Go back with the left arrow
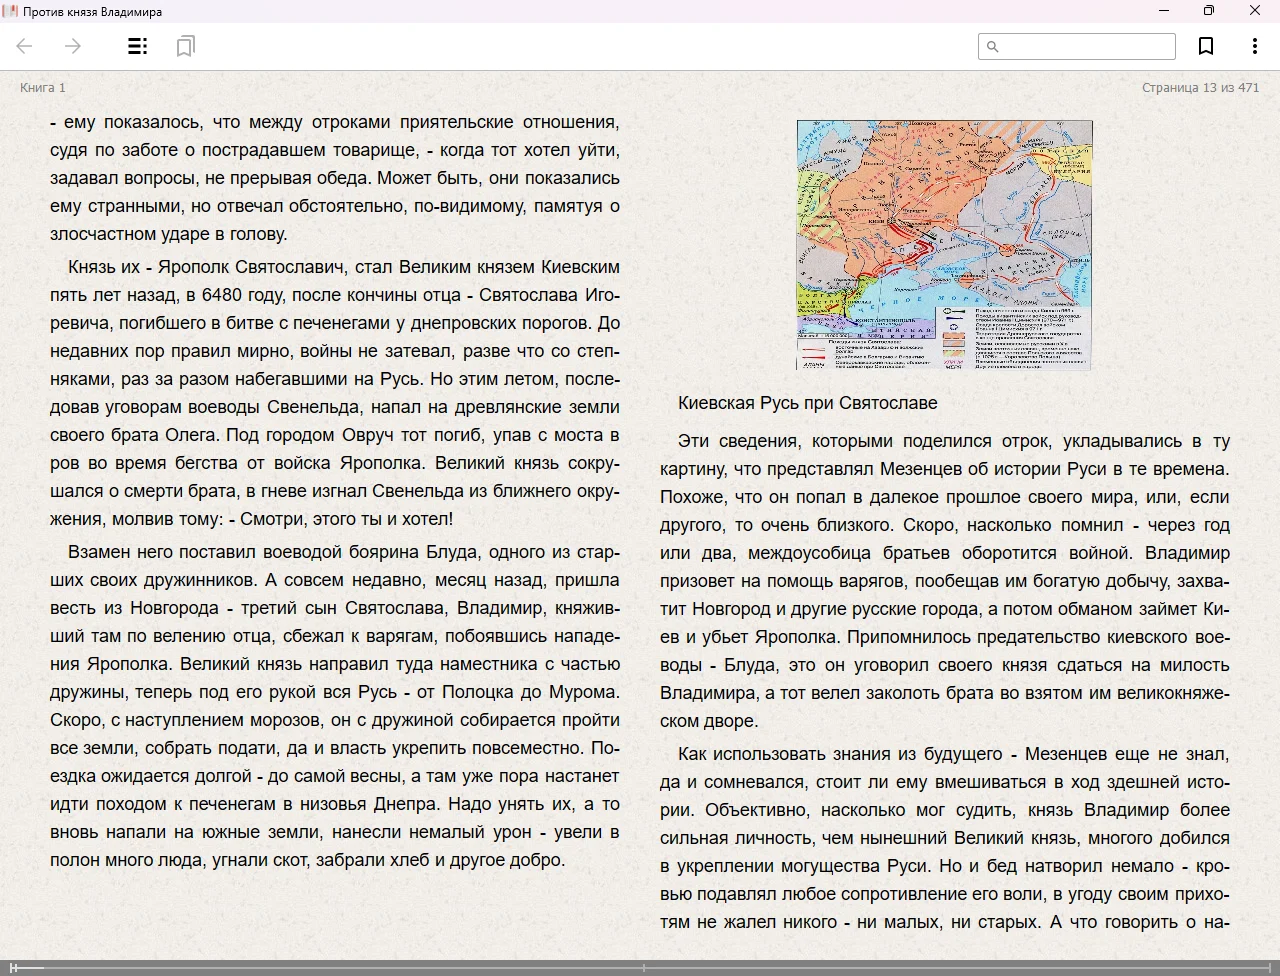1280x976 pixels. coord(25,46)
